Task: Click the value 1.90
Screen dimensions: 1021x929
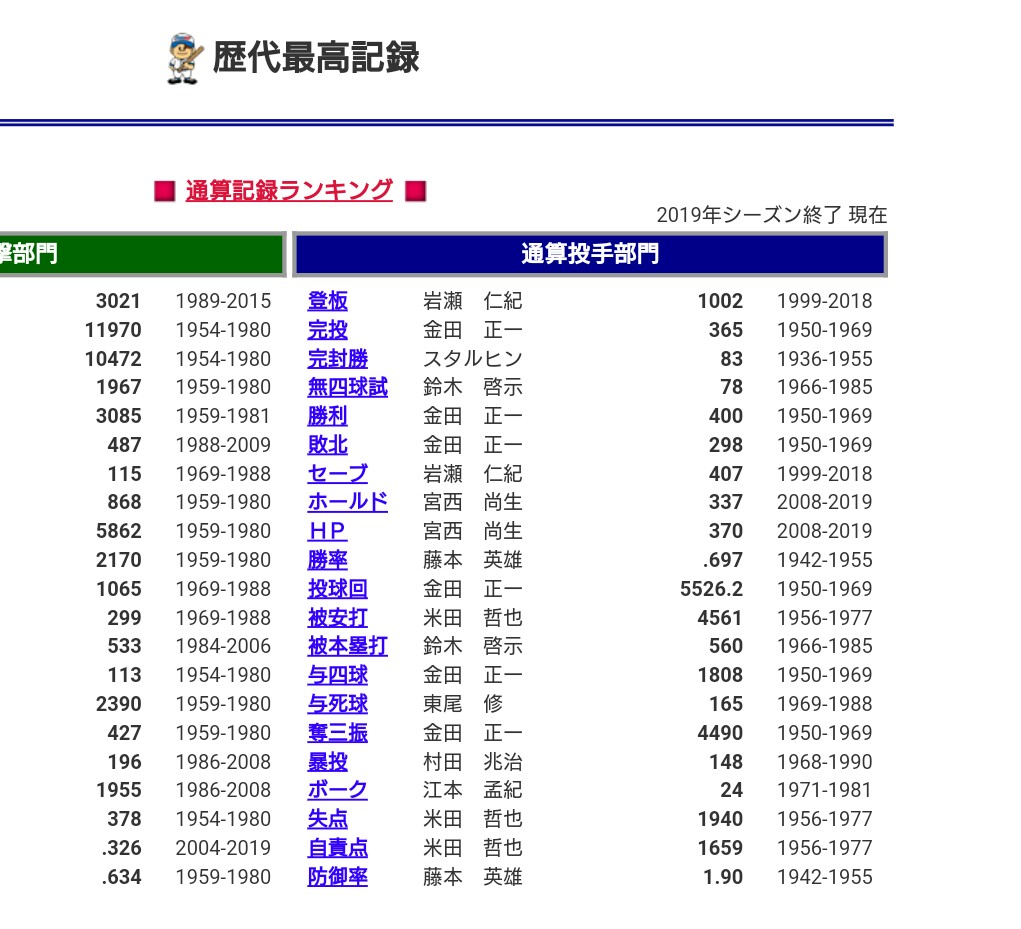Action: coord(723,876)
